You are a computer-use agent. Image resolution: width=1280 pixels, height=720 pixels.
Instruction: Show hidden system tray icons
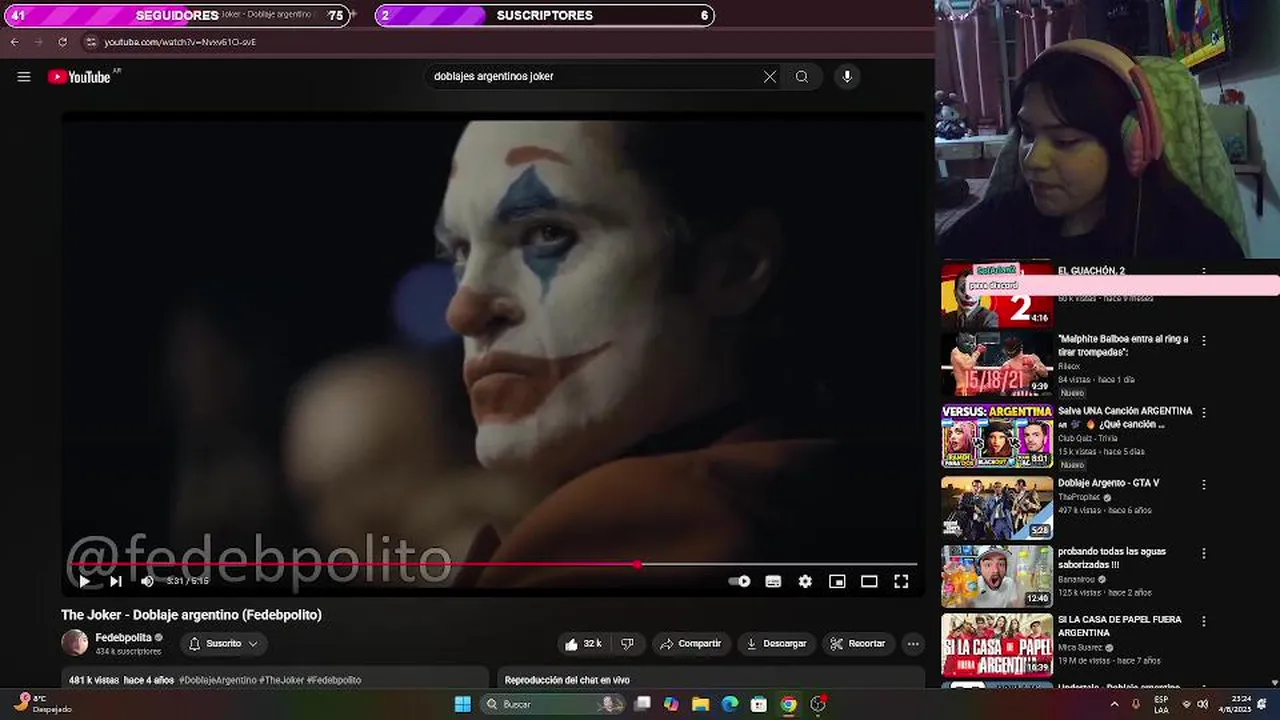(x=1115, y=704)
